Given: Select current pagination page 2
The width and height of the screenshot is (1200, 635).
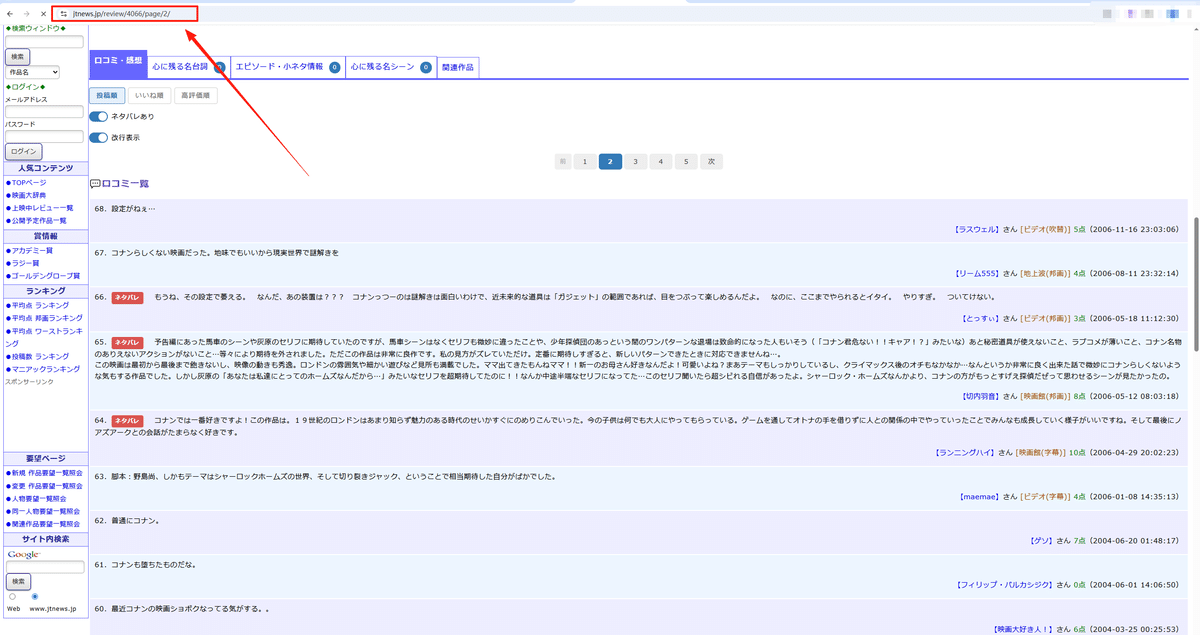Looking at the screenshot, I should click(x=610, y=161).
